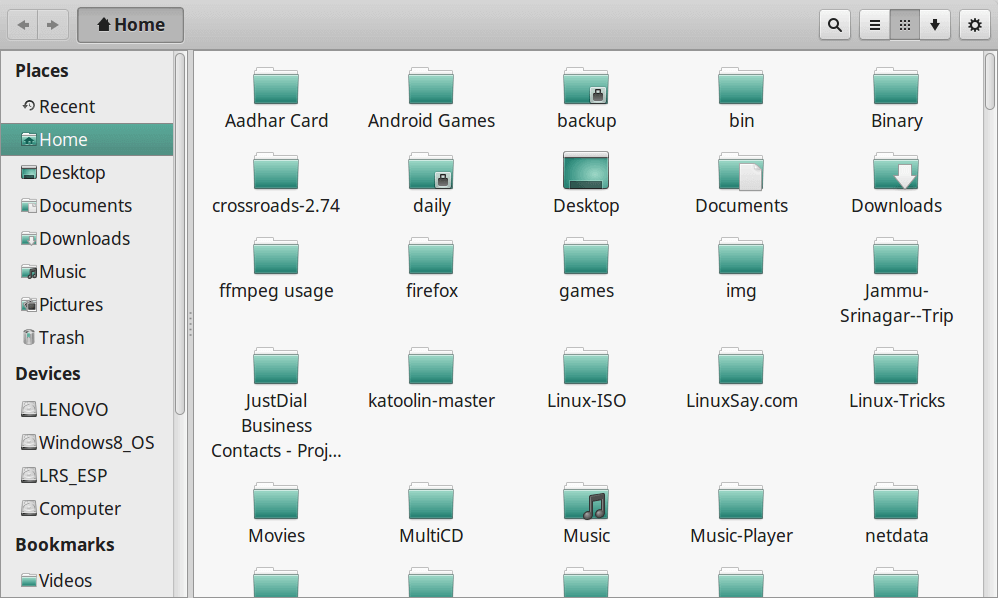Select the ffmpeg usage folder
The width and height of the screenshot is (998, 598).
tap(276, 269)
